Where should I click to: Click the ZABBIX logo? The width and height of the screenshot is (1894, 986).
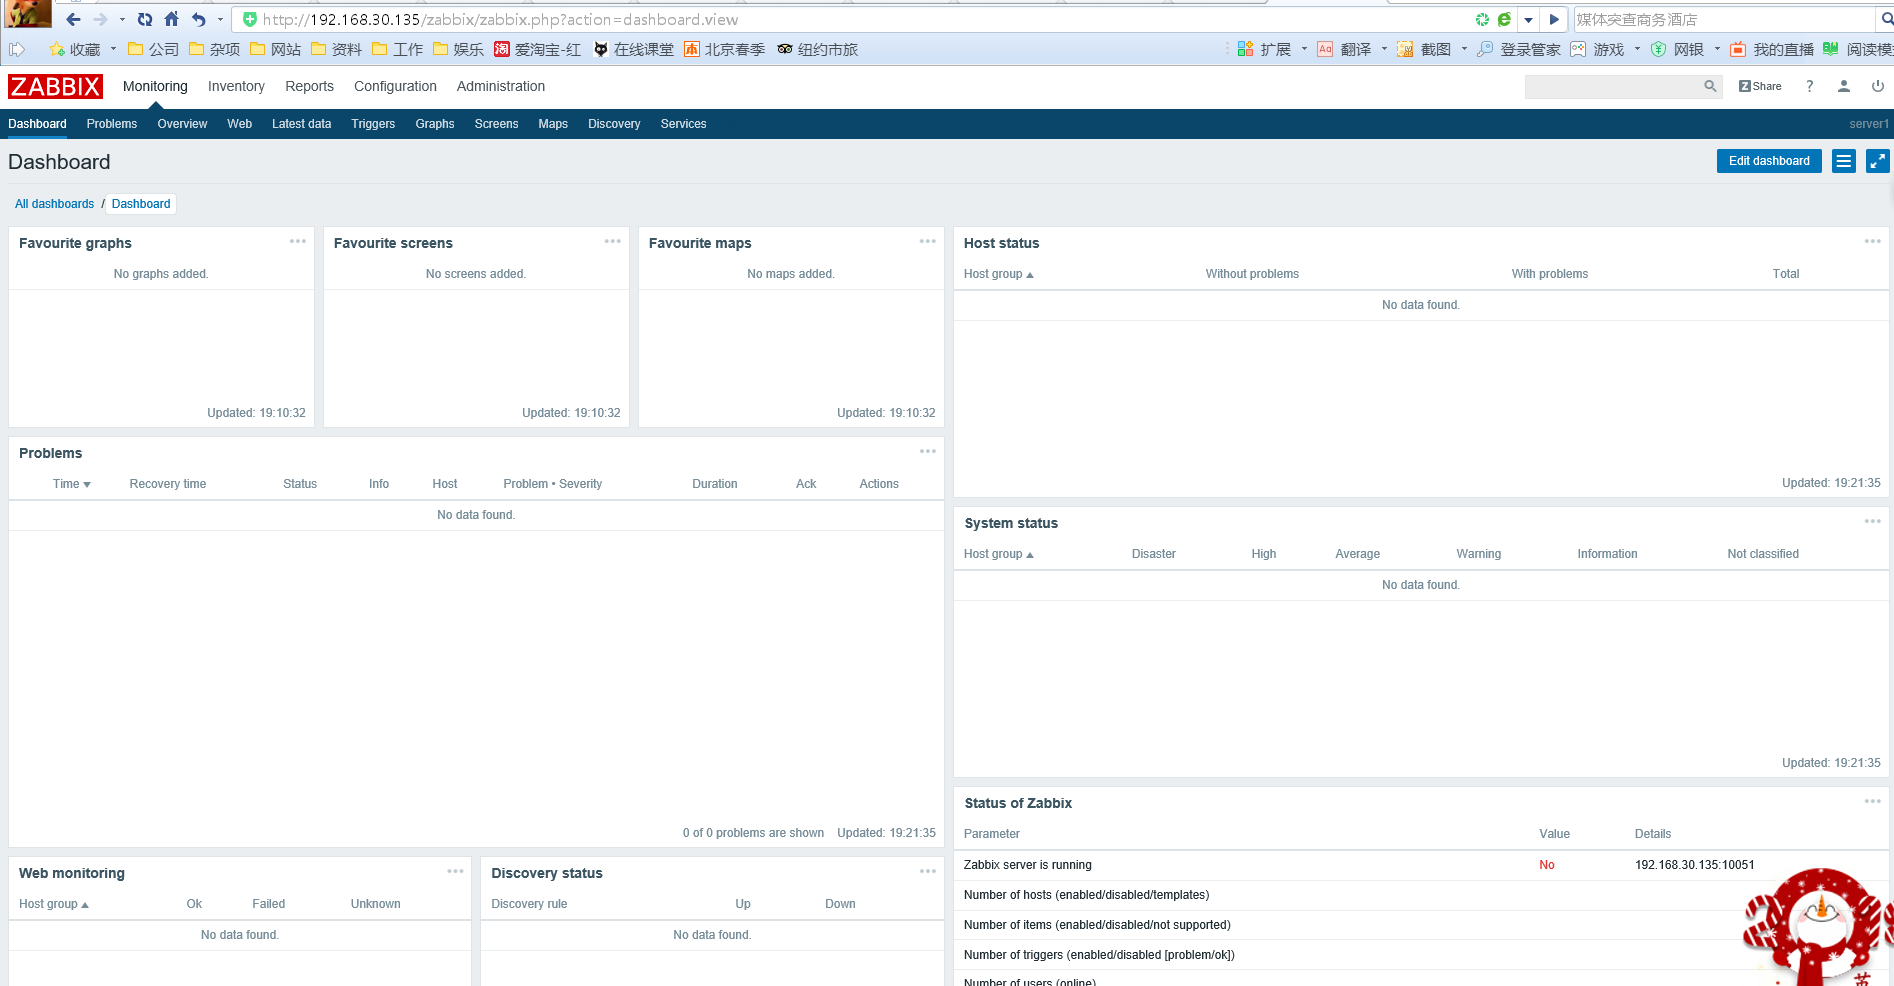(x=55, y=86)
